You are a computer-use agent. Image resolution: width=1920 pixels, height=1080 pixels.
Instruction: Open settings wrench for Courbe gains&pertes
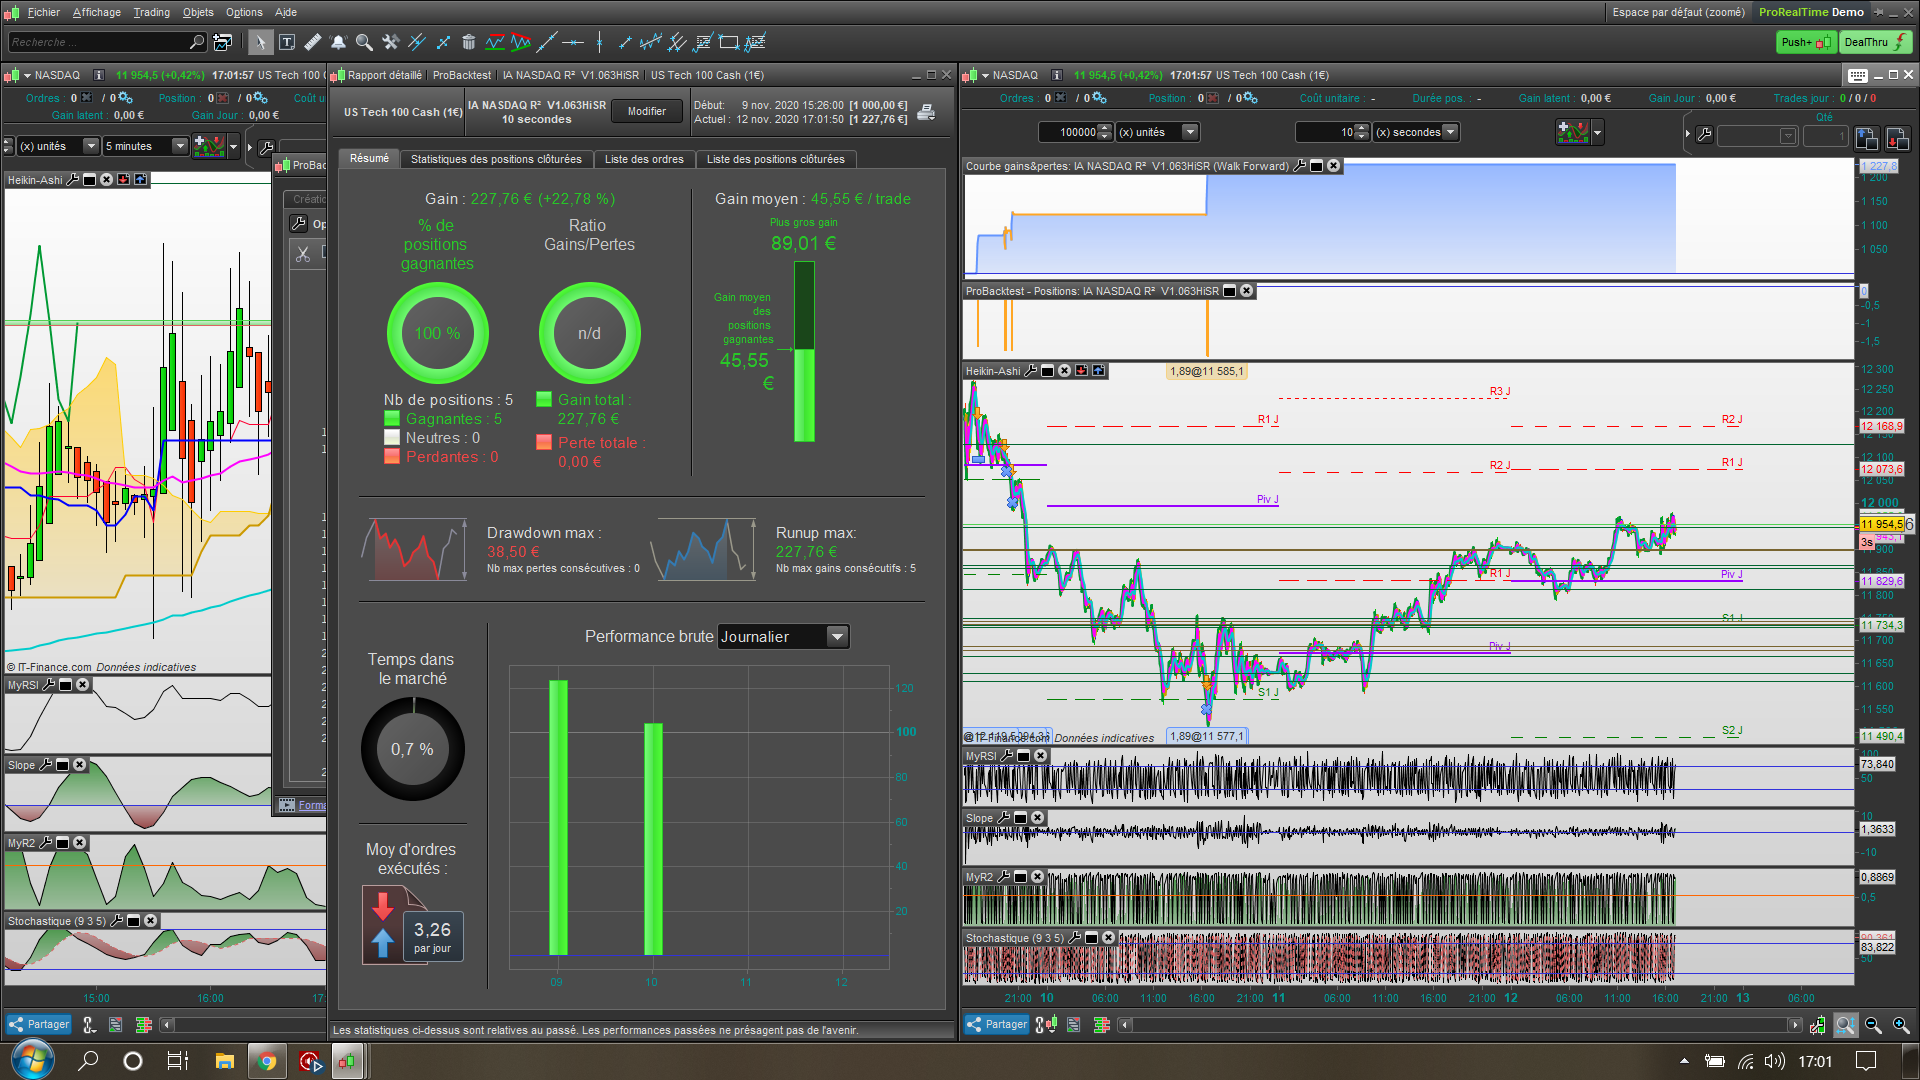tap(1300, 166)
